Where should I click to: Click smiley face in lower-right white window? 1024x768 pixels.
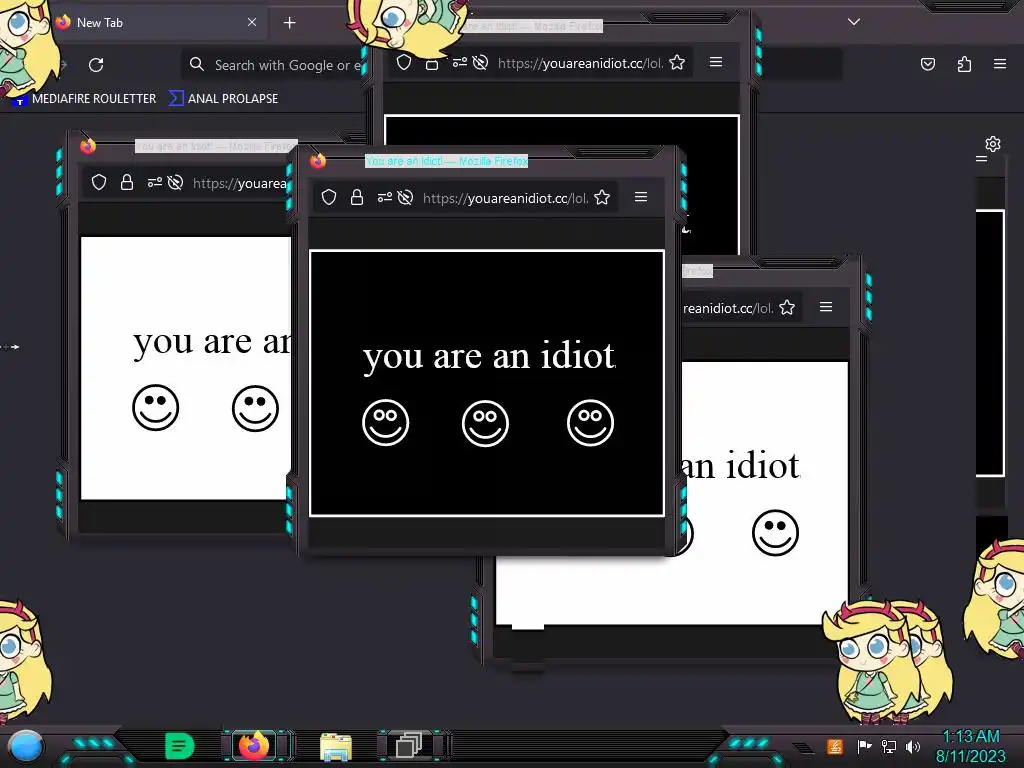tap(775, 532)
